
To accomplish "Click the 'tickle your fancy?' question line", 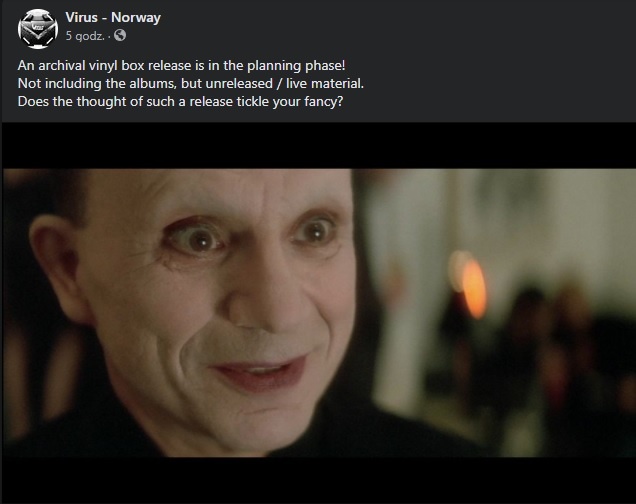I will pyautogui.click(x=180, y=101).
